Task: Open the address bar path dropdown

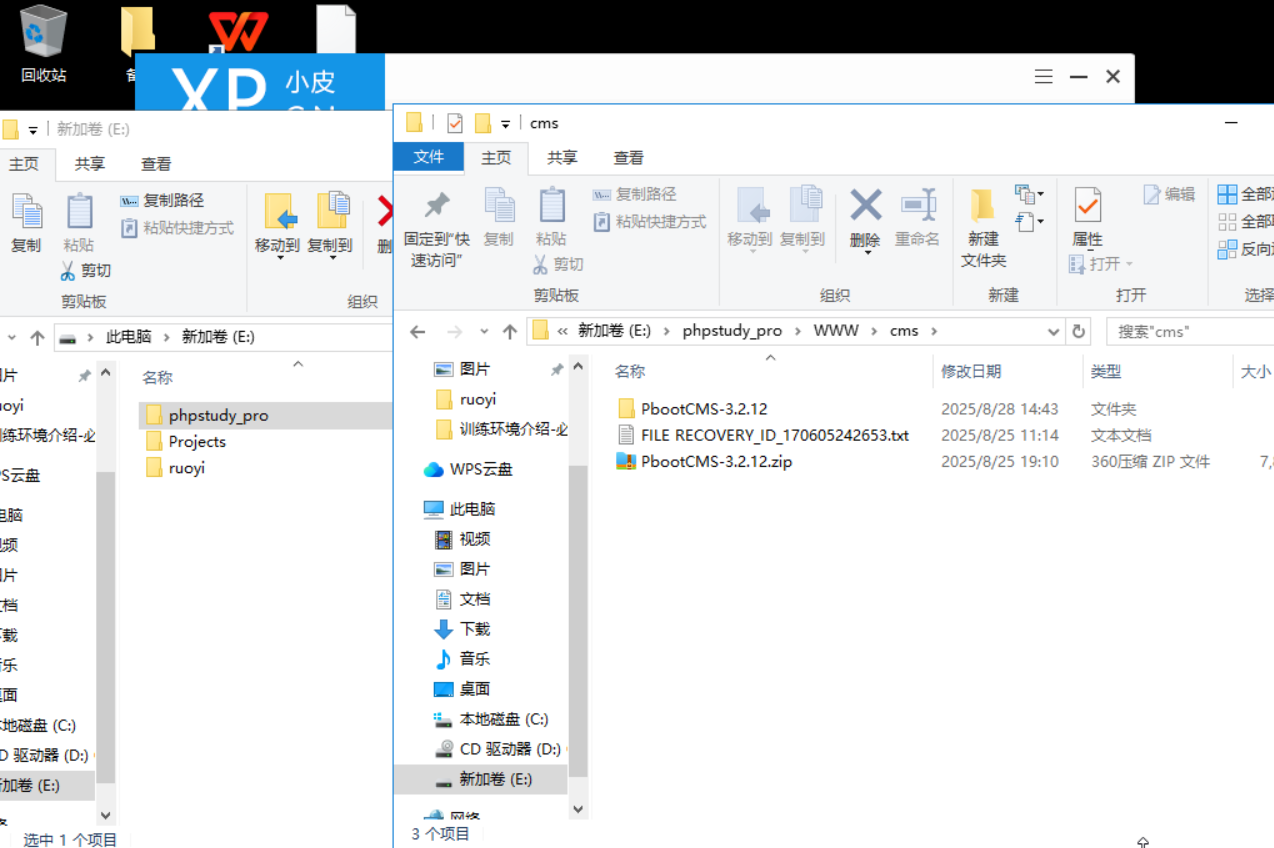Action: tap(1053, 330)
